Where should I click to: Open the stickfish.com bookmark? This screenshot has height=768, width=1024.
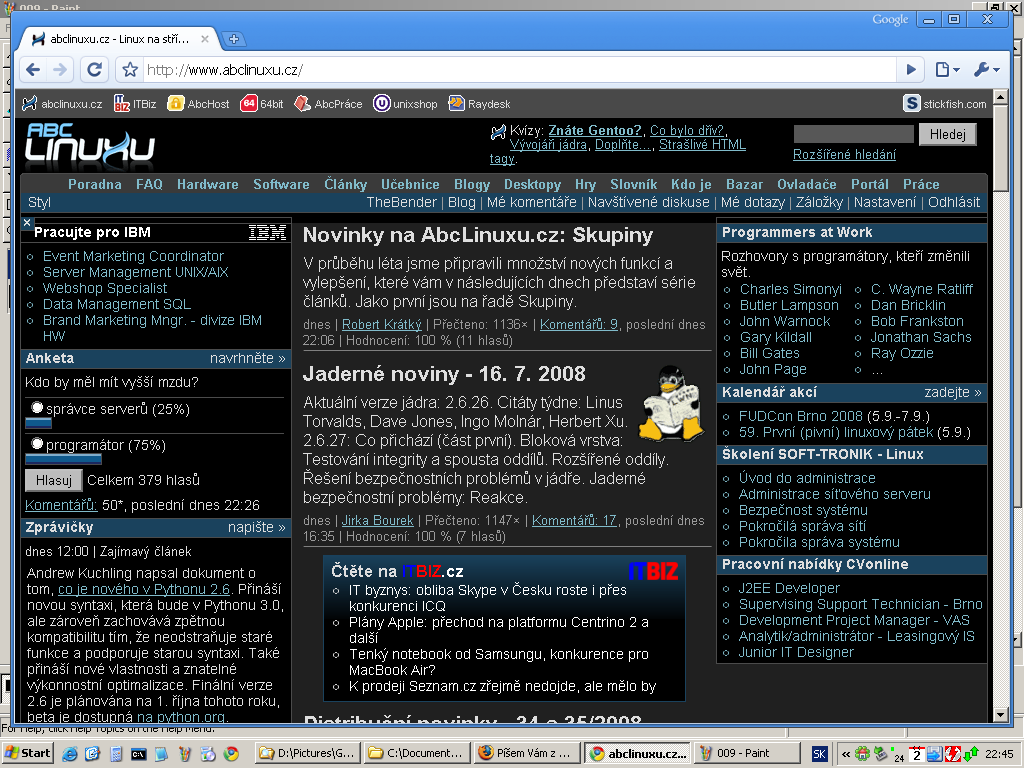945,104
